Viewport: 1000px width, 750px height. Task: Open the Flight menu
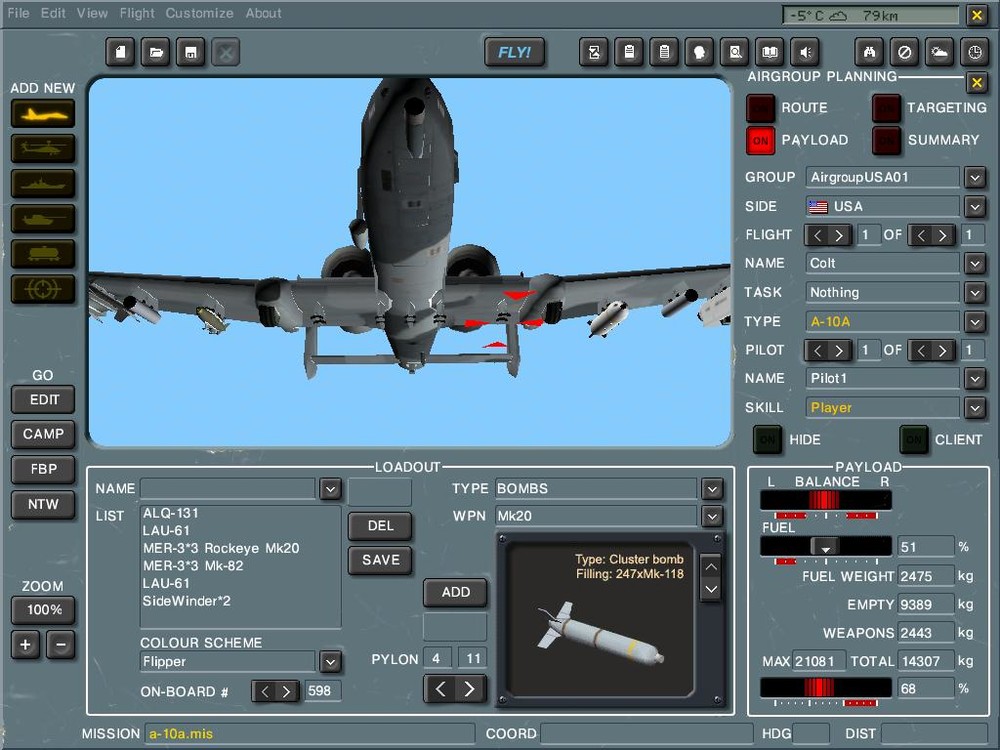[137, 13]
